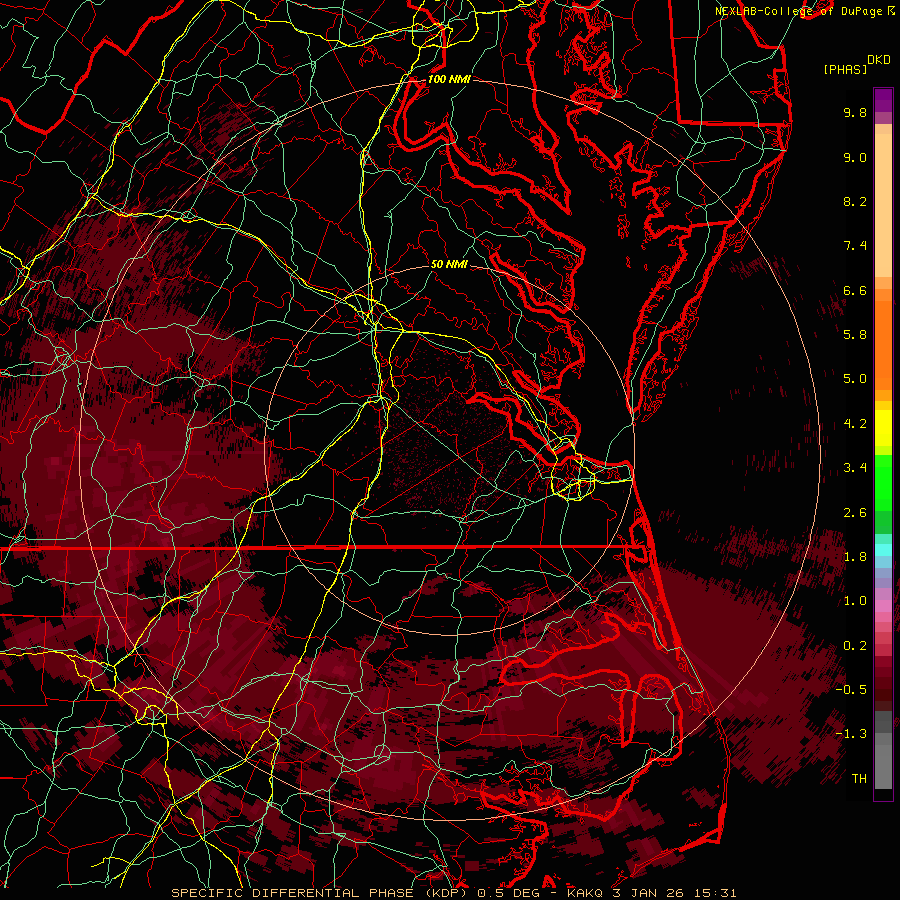Click the 6.6 scale value
Screen dimensions: 900x900
click(855, 290)
